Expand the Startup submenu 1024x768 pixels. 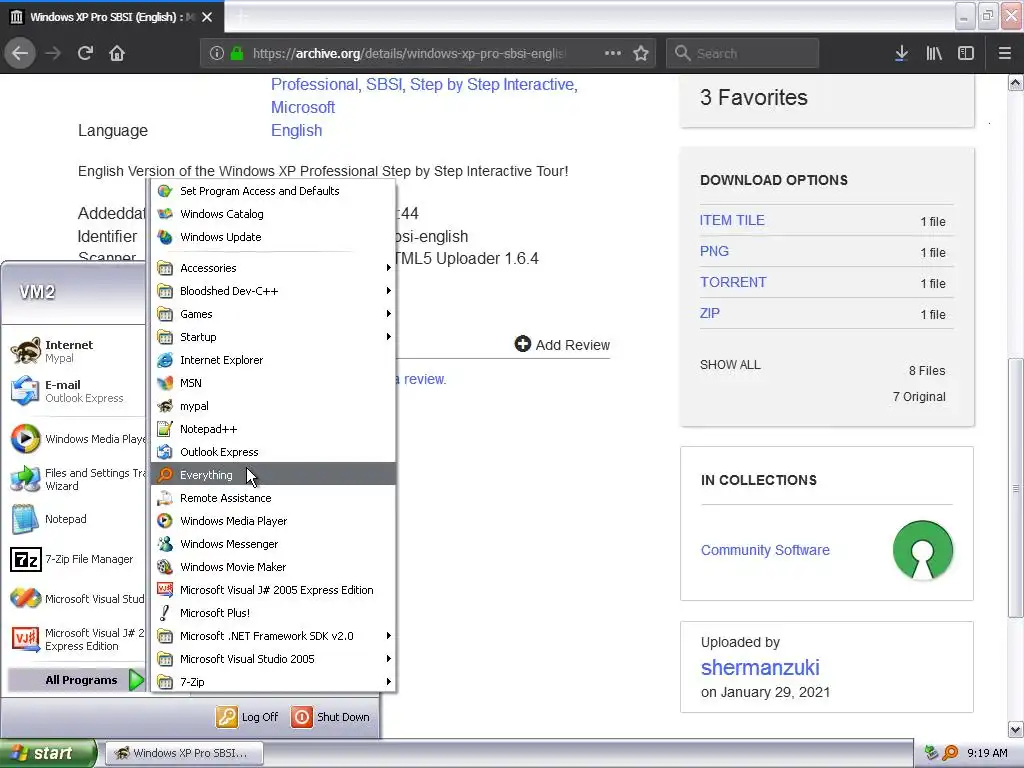coord(274,337)
